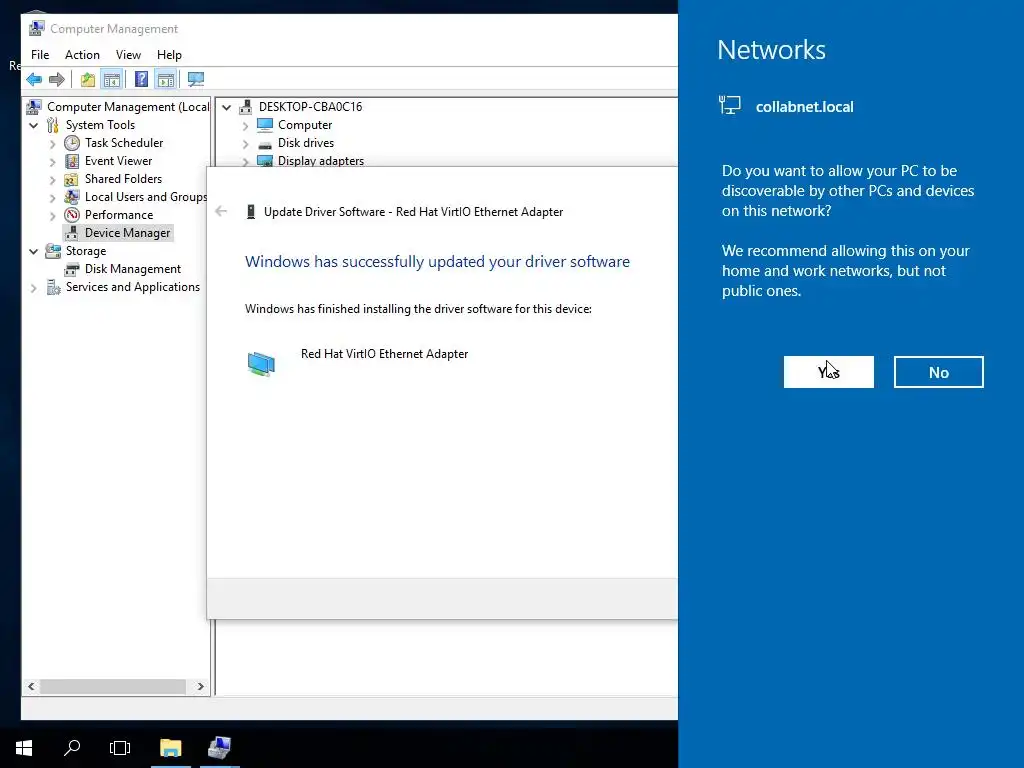The image size is (1024, 768).
Task: Open the taskbar Search magnifier
Action: (72, 748)
